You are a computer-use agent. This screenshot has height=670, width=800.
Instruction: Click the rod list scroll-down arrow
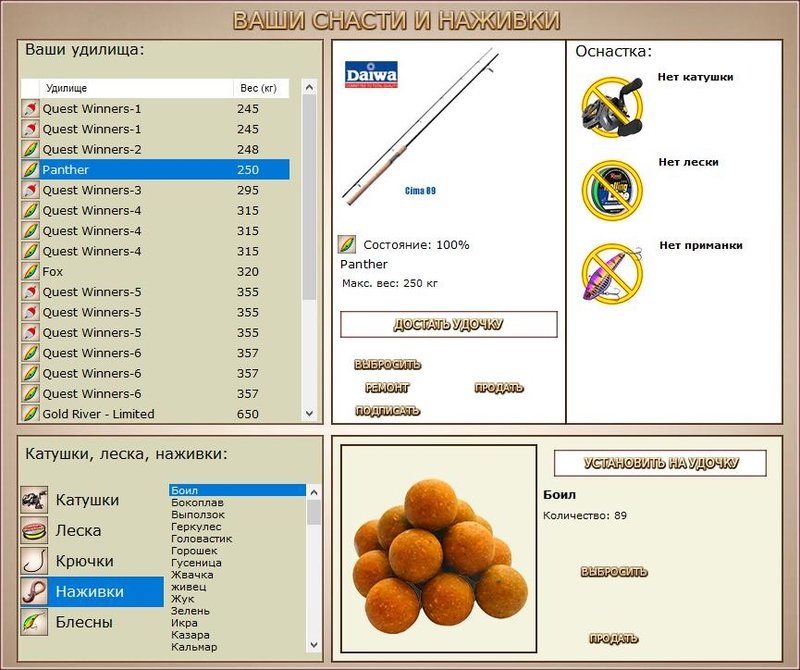click(309, 413)
